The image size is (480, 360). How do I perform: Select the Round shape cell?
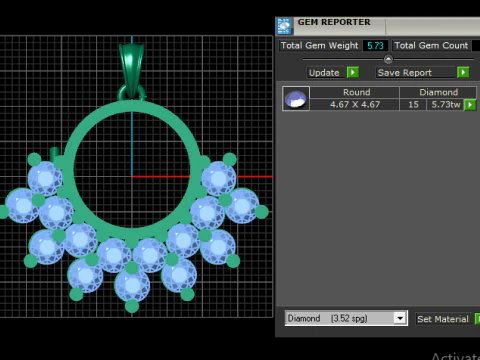pos(356,92)
